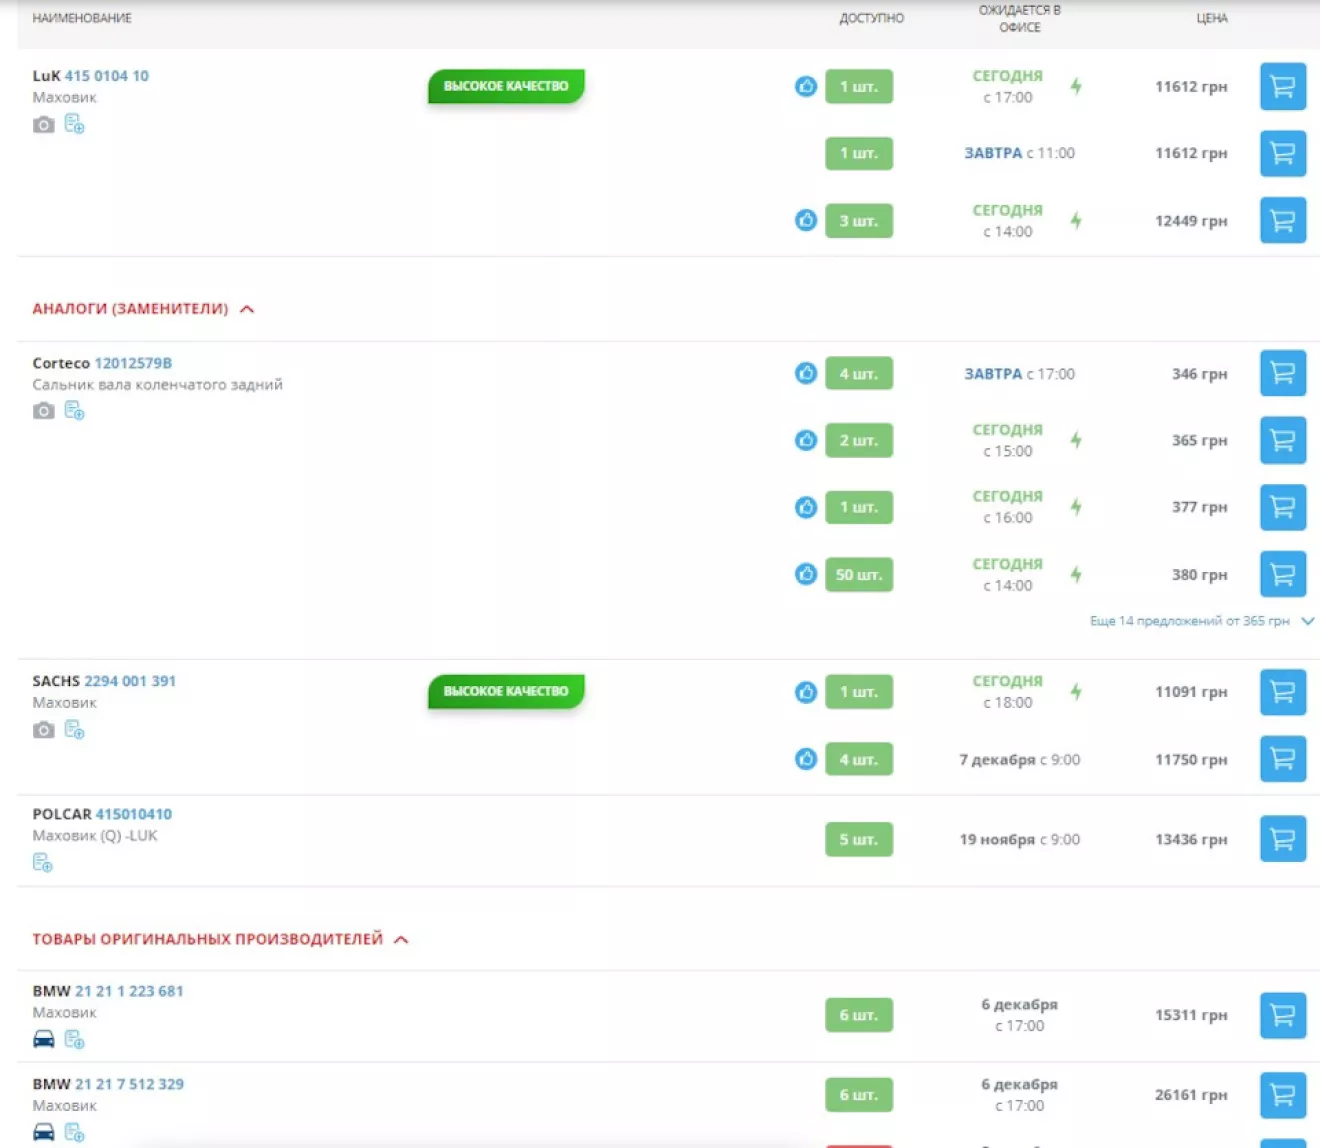Click lightning icon on LuK 17:00 offer
The height and width of the screenshot is (1148, 1320).
(x=1076, y=86)
